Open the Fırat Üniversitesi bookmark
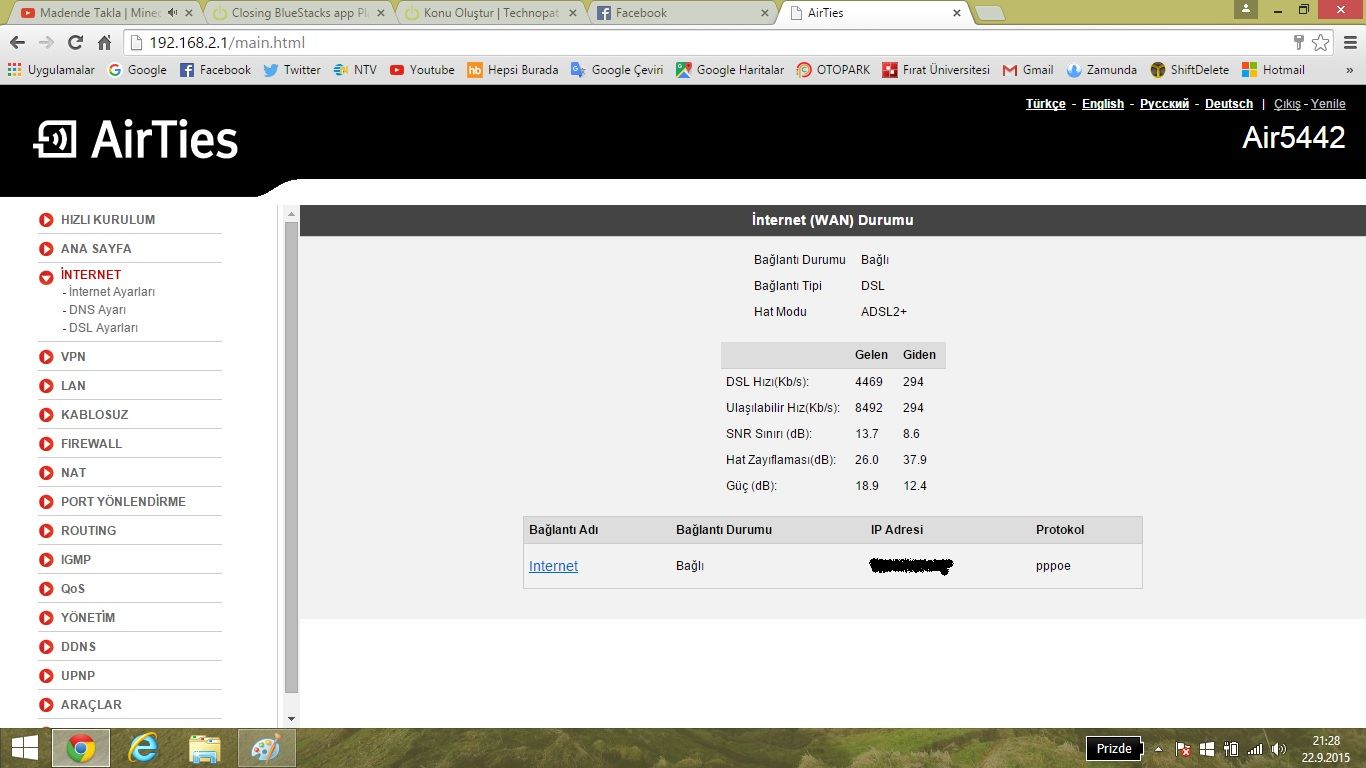This screenshot has width=1366, height=768. pyautogui.click(x=936, y=70)
